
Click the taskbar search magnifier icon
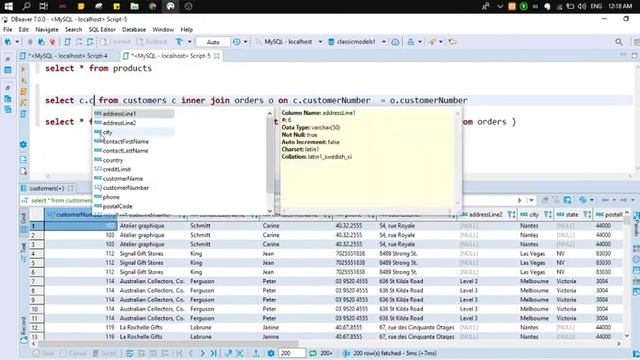26,6
